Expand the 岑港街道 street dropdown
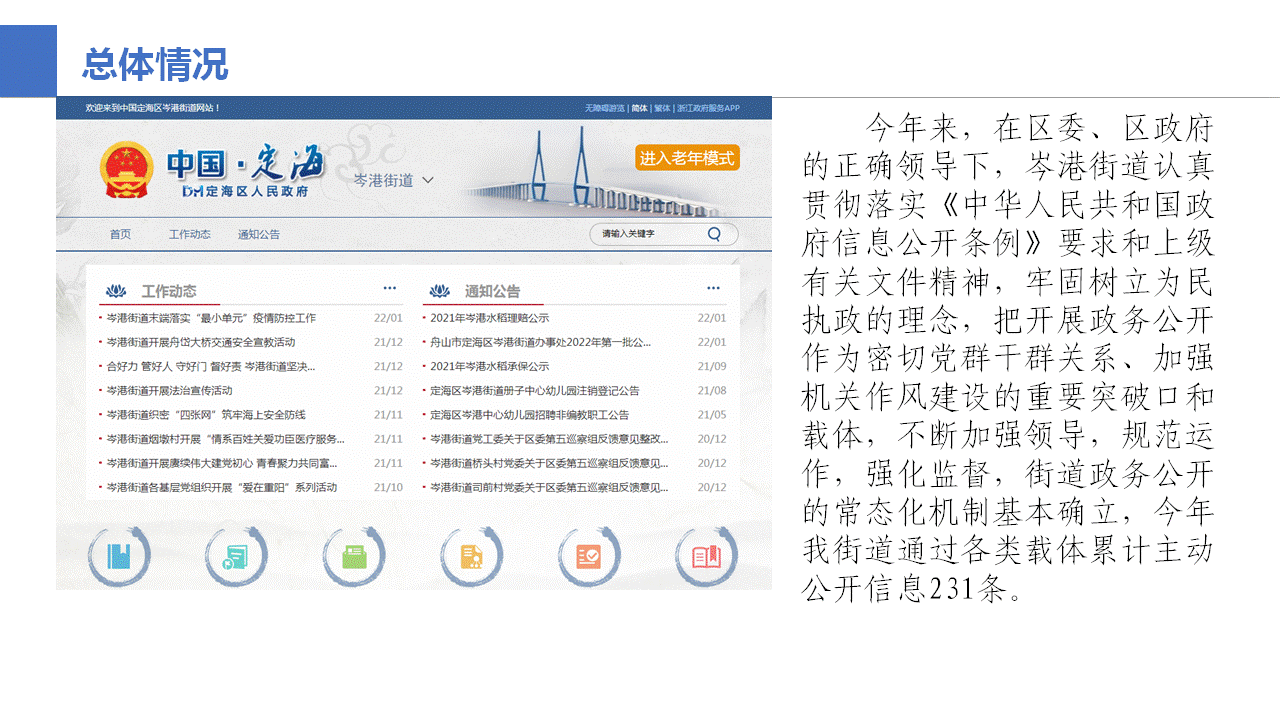The width and height of the screenshot is (1280, 720). pyautogui.click(x=394, y=181)
